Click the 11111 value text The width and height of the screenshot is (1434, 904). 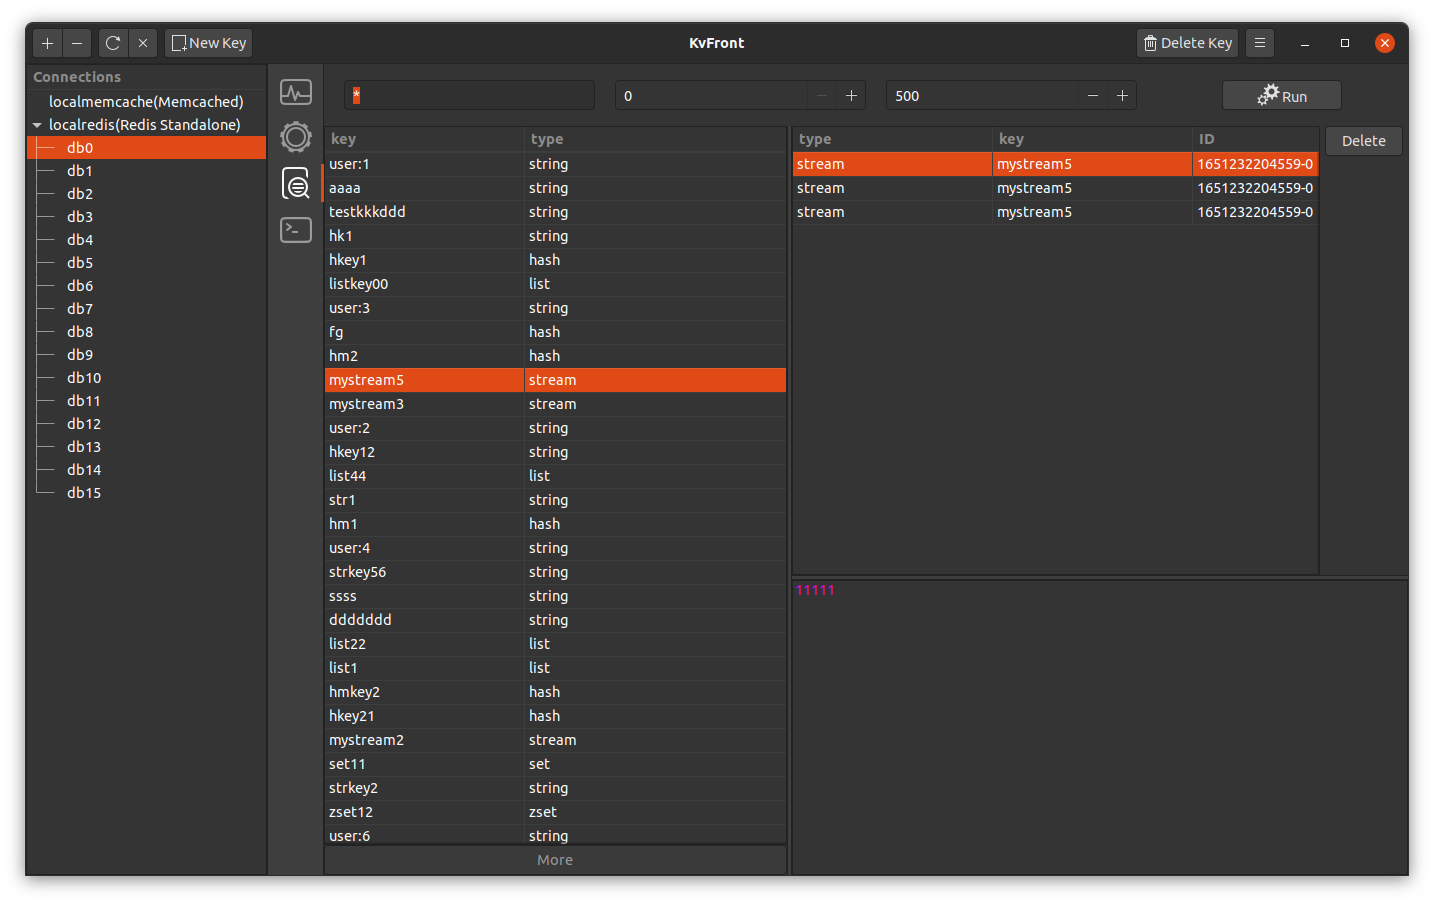click(x=815, y=590)
